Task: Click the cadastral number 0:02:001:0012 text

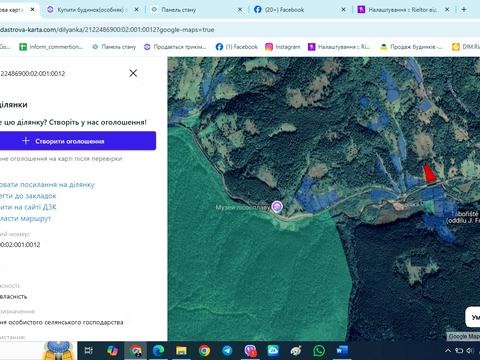Action: (x=20, y=245)
